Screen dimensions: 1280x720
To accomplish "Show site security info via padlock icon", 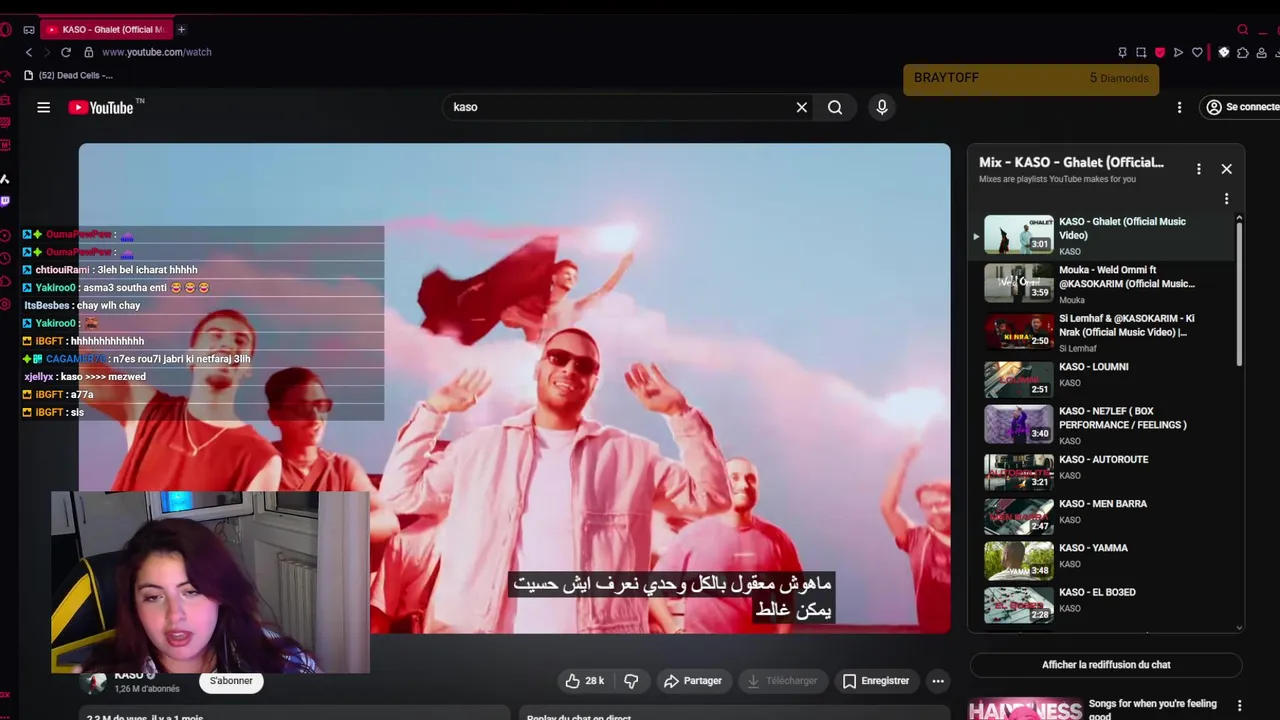I will [88, 52].
